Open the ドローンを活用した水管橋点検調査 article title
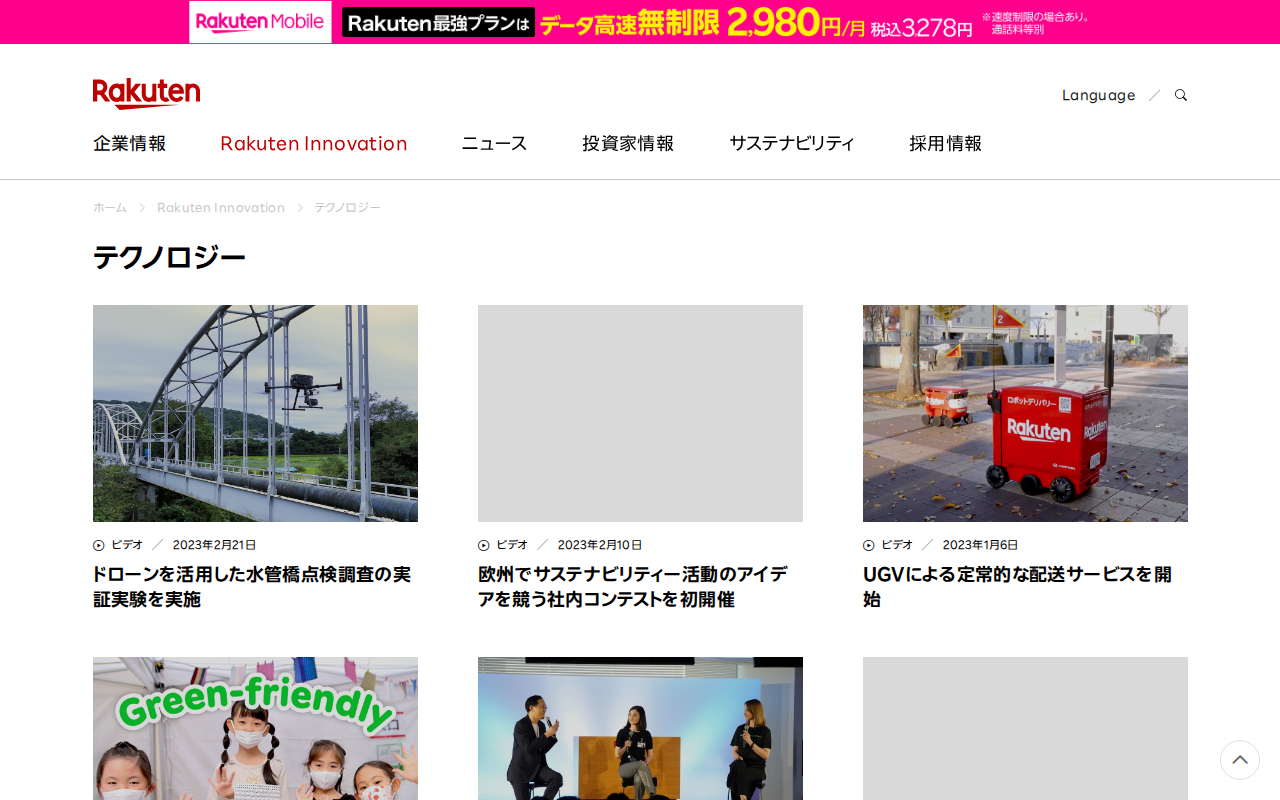This screenshot has width=1280, height=800. pyautogui.click(x=252, y=587)
